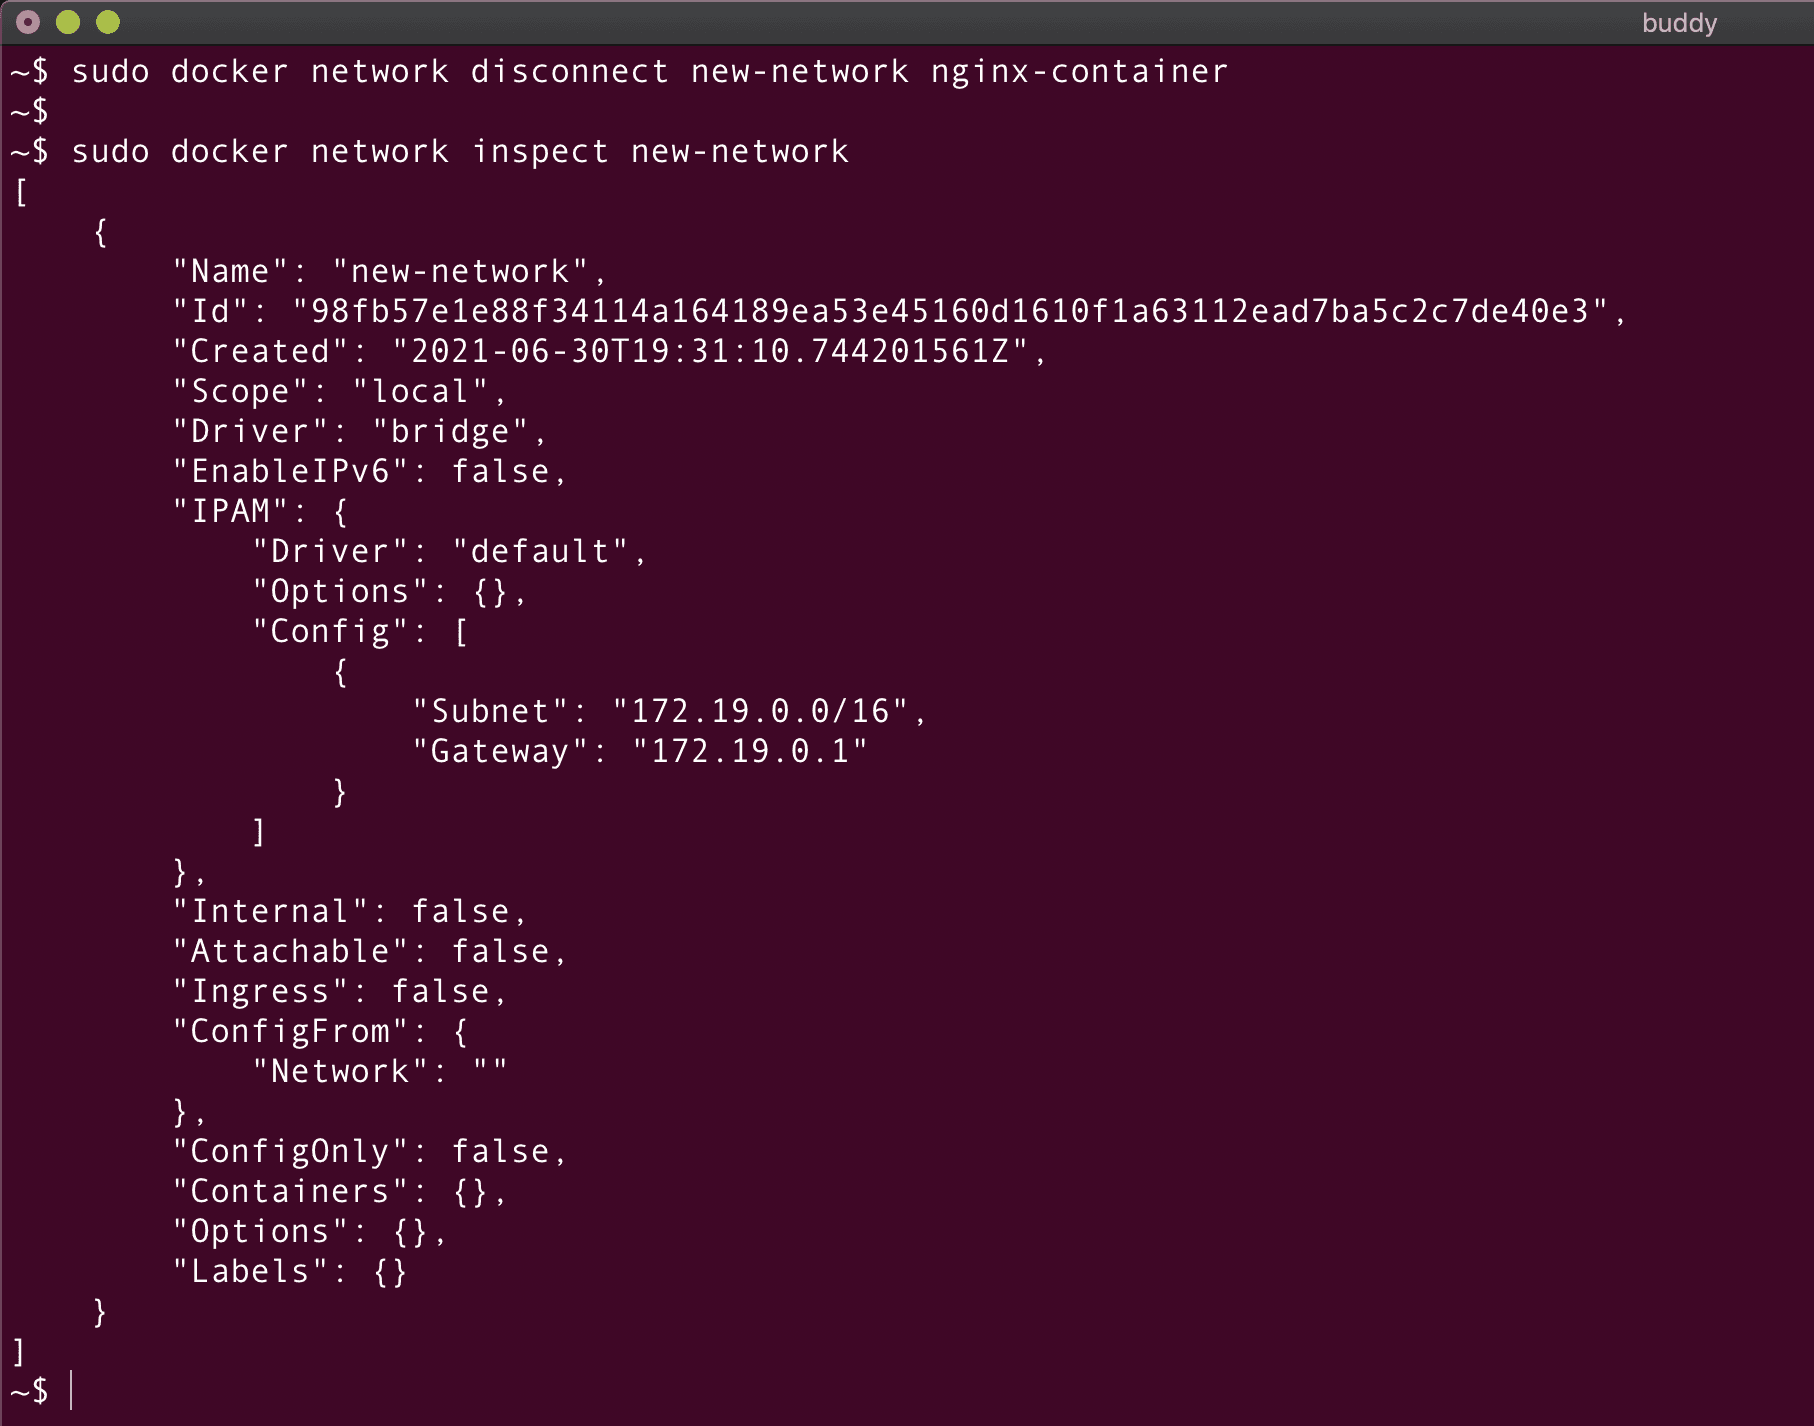1814x1426 pixels.
Task: Click the gray close window button
Action: tap(28, 22)
